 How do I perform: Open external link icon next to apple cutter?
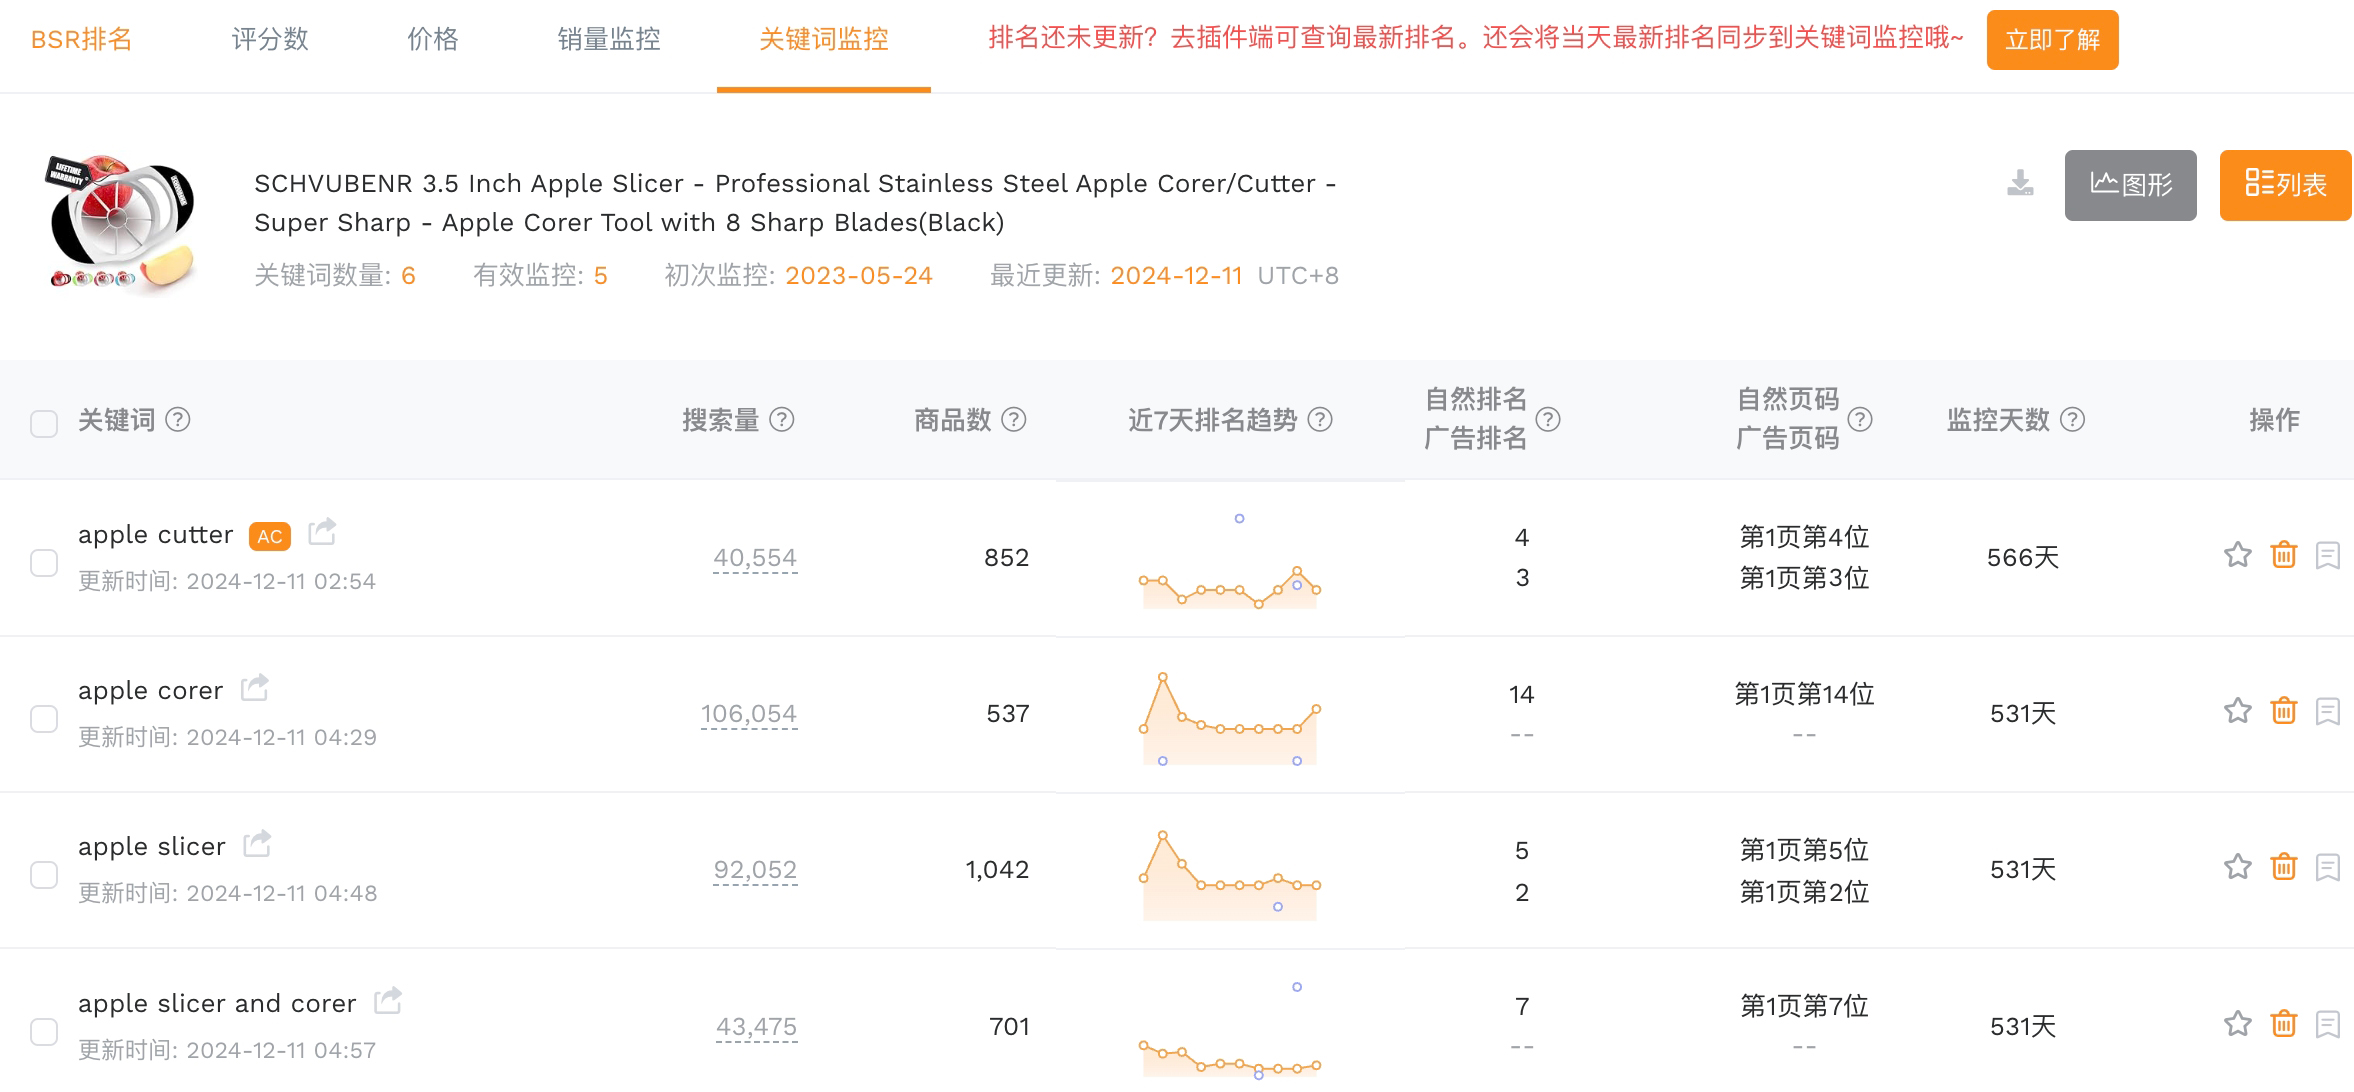click(x=322, y=532)
